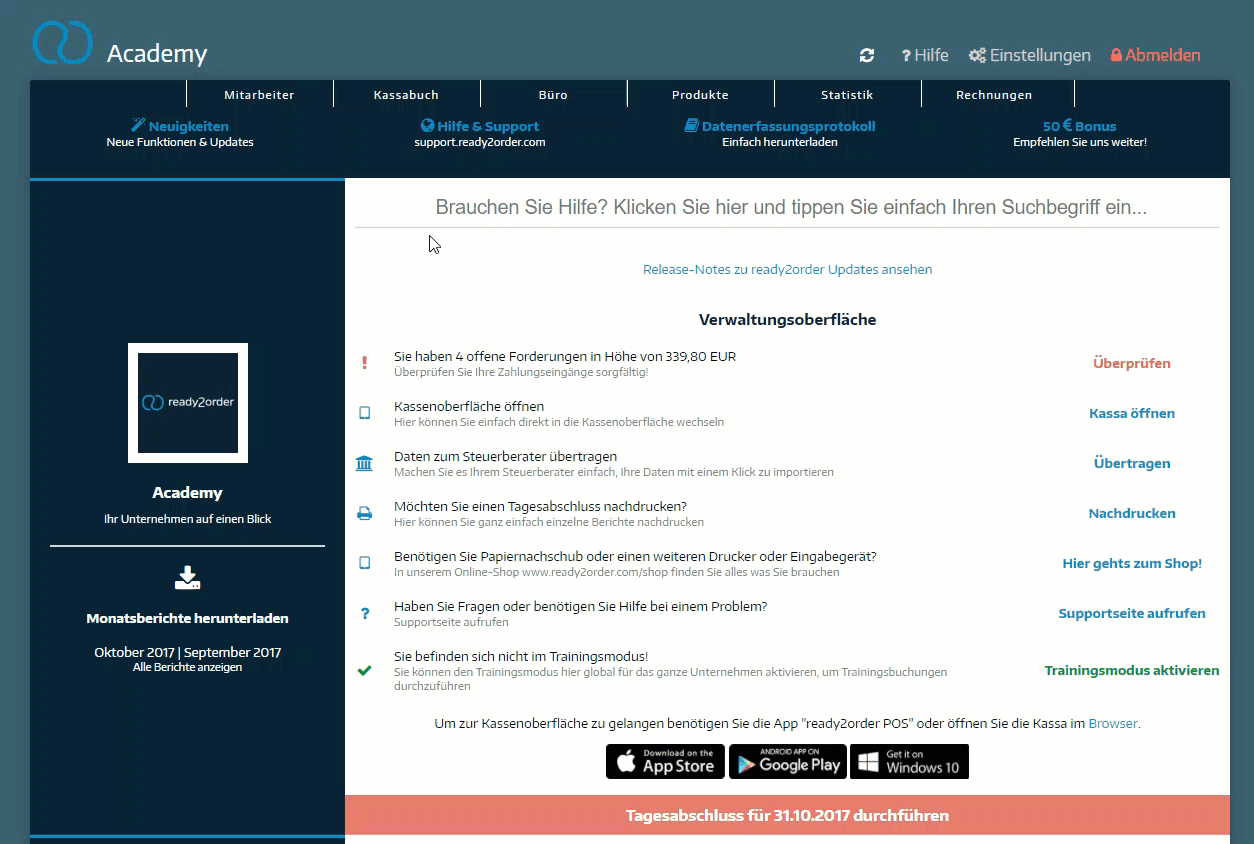Click the Windows 10 badge
1254x844 pixels.
click(x=910, y=761)
